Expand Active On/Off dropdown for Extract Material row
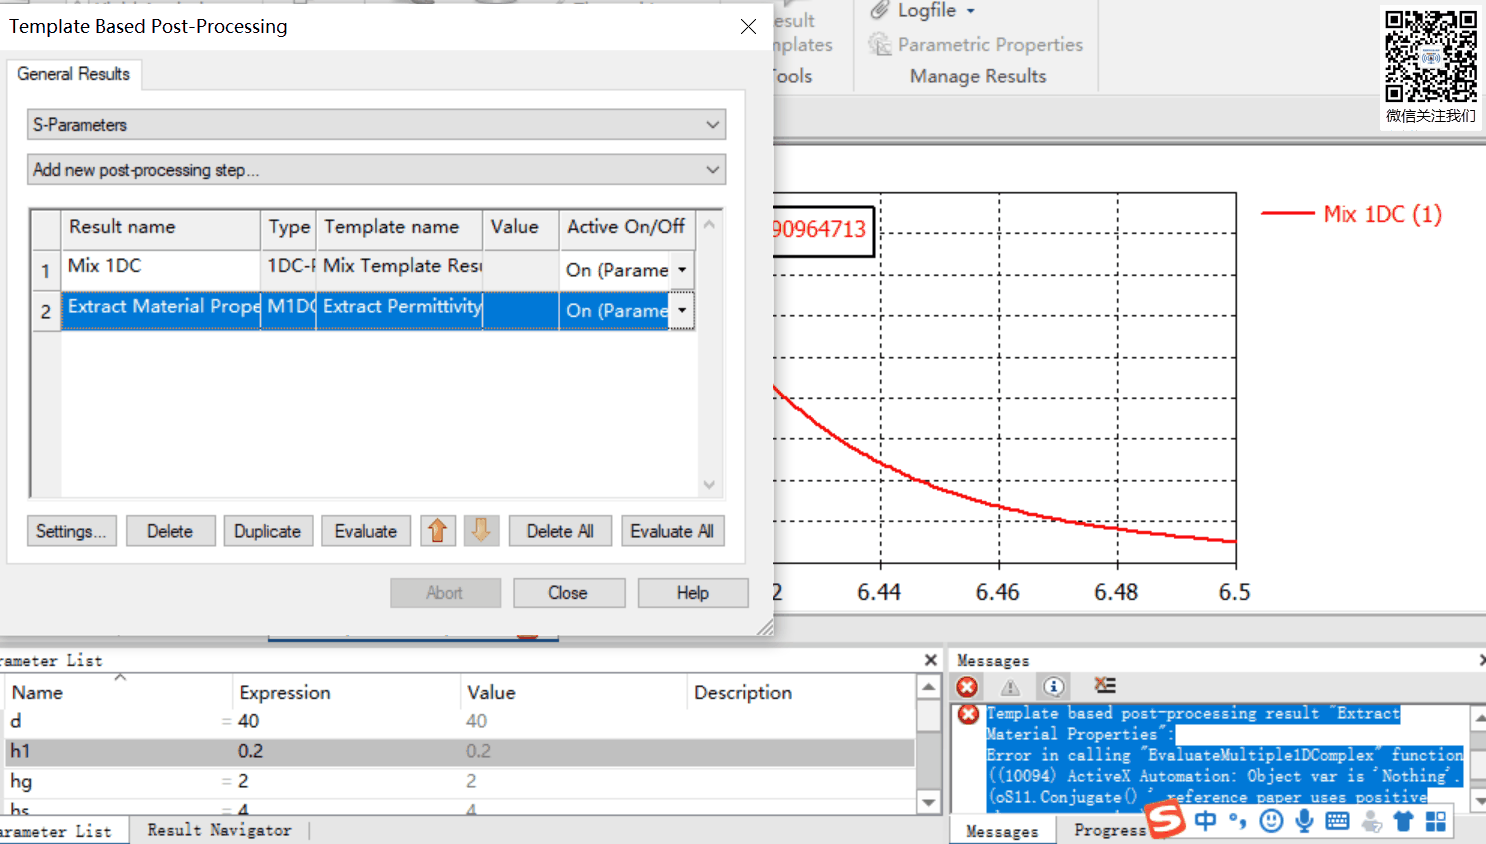Screen dimensions: 1486x844 [x=682, y=310]
